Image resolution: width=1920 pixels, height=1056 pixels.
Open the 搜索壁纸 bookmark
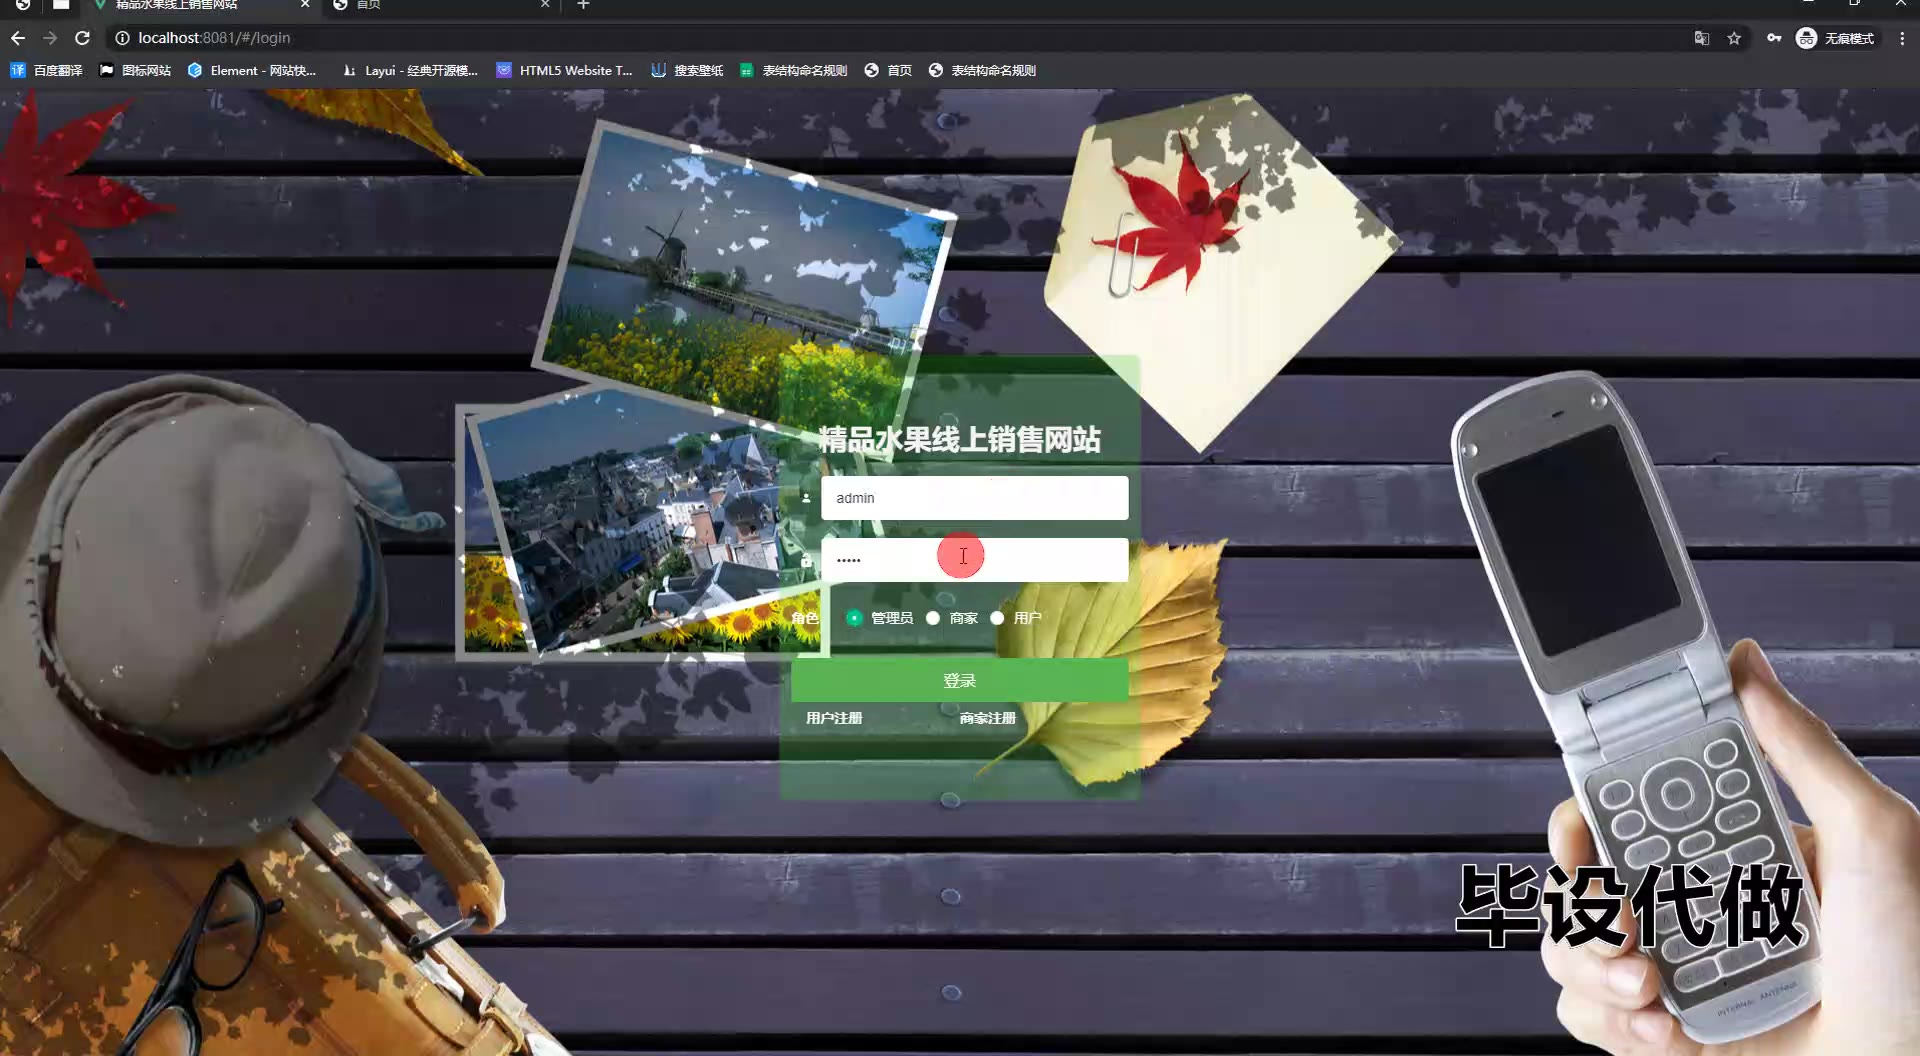coord(687,70)
